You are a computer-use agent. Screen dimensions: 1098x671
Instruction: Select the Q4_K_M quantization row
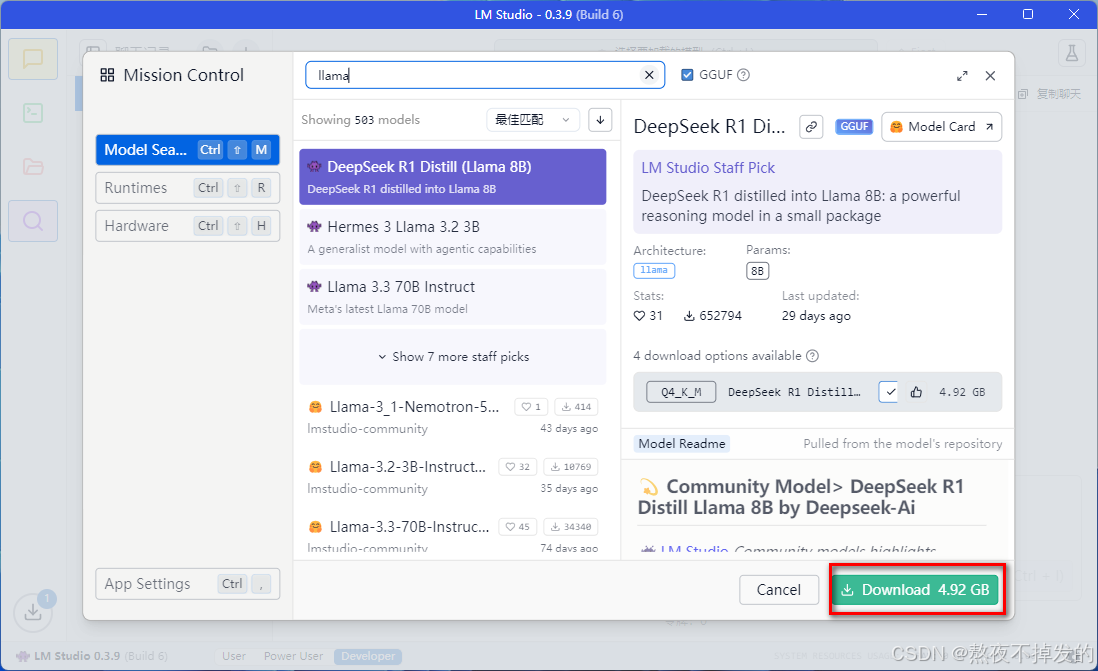pyautogui.click(x=817, y=392)
